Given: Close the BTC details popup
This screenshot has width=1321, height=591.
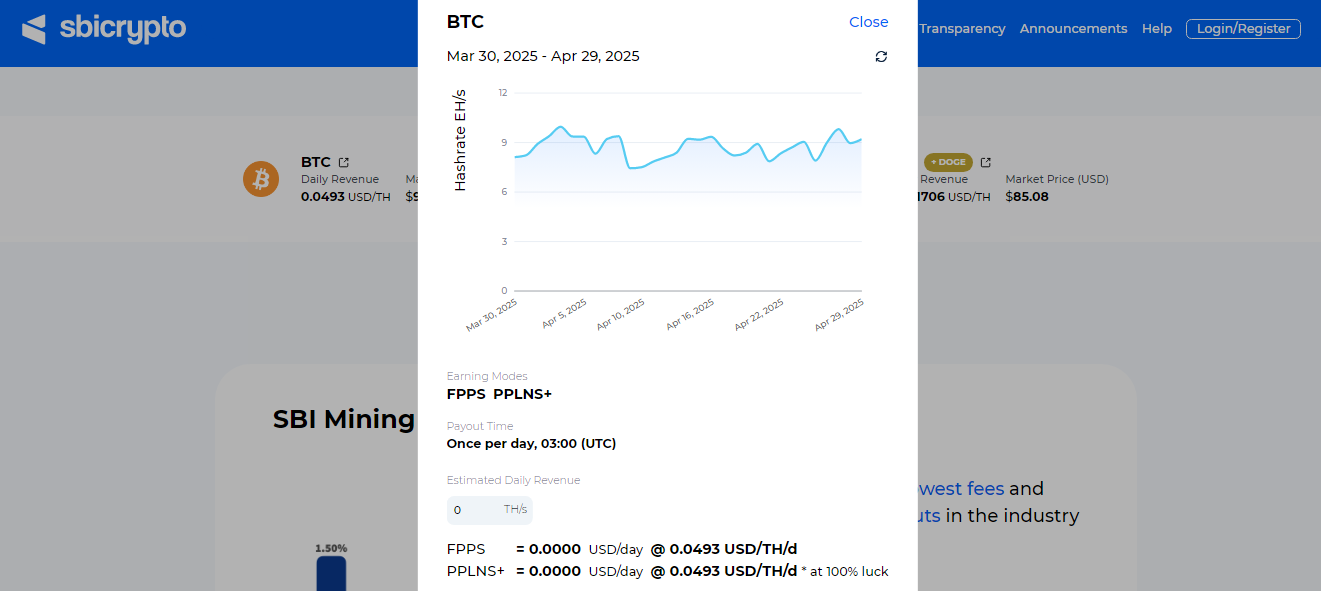Looking at the screenshot, I should 868,22.
